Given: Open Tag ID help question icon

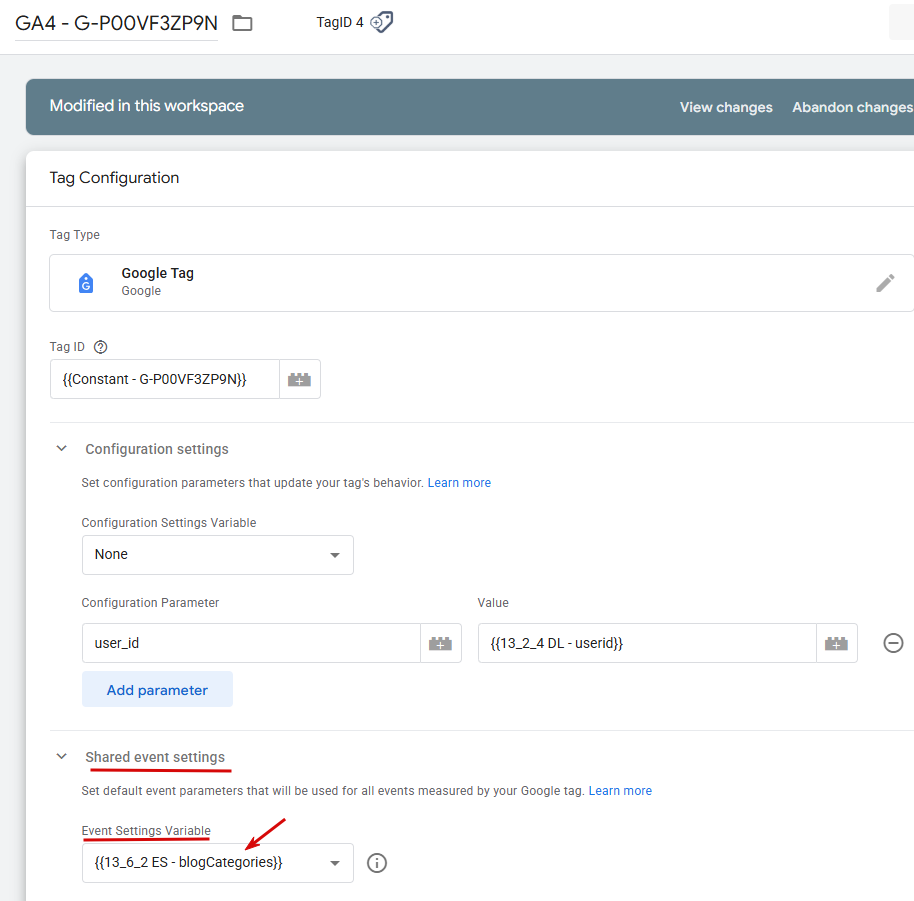Looking at the screenshot, I should 100,347.
